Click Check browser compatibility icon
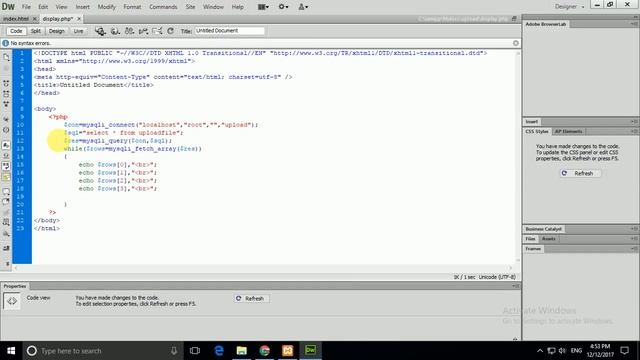 coord(157,31)
